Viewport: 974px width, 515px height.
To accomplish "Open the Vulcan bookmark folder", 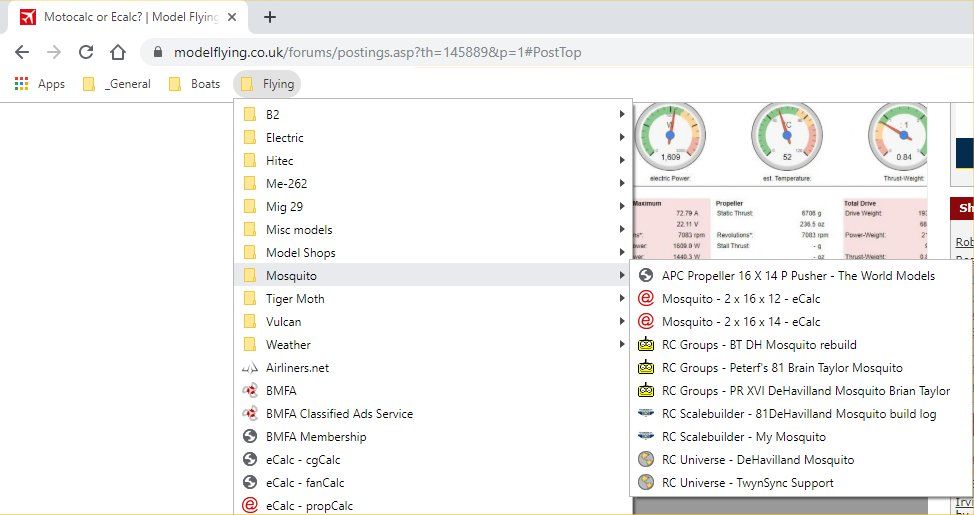I will [283, 322].
